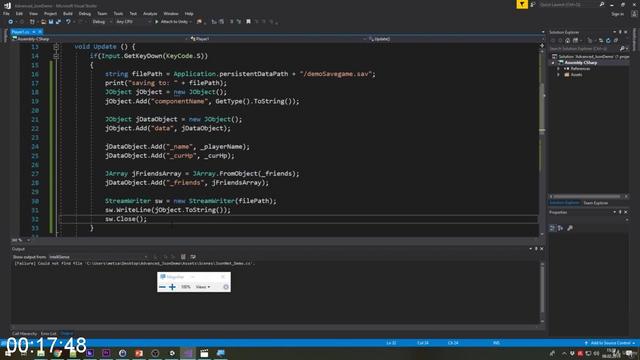Switch to the Call Hierarchy tab
This screenshot has height=360, width=640.
[24, 334]
